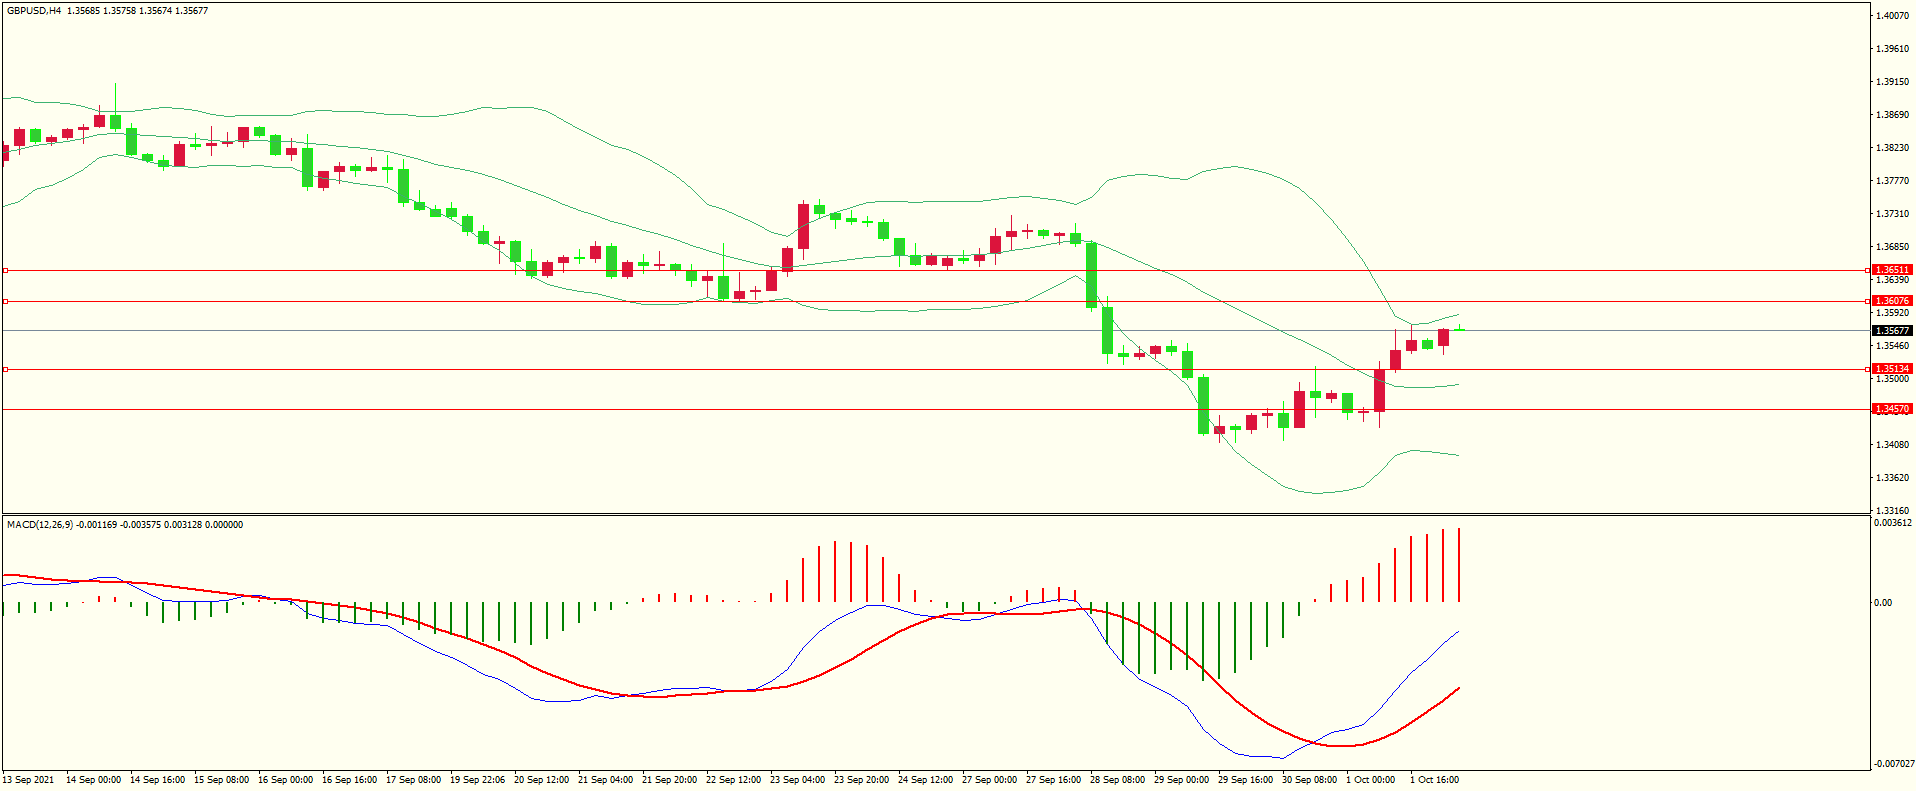Click the 22 Sep 12:00 time label
1916x791 pixels.
click(733, 780)
